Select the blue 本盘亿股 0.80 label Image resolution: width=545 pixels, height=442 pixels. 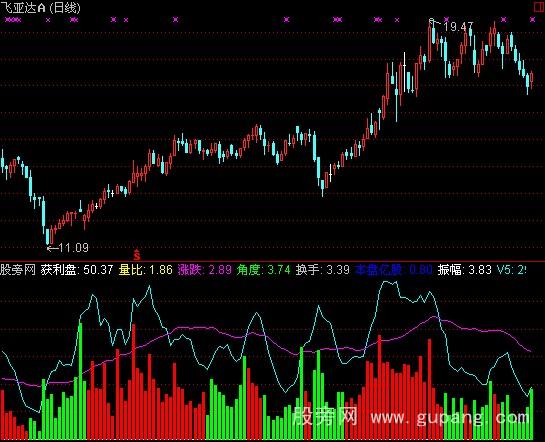tap(394, 270)
